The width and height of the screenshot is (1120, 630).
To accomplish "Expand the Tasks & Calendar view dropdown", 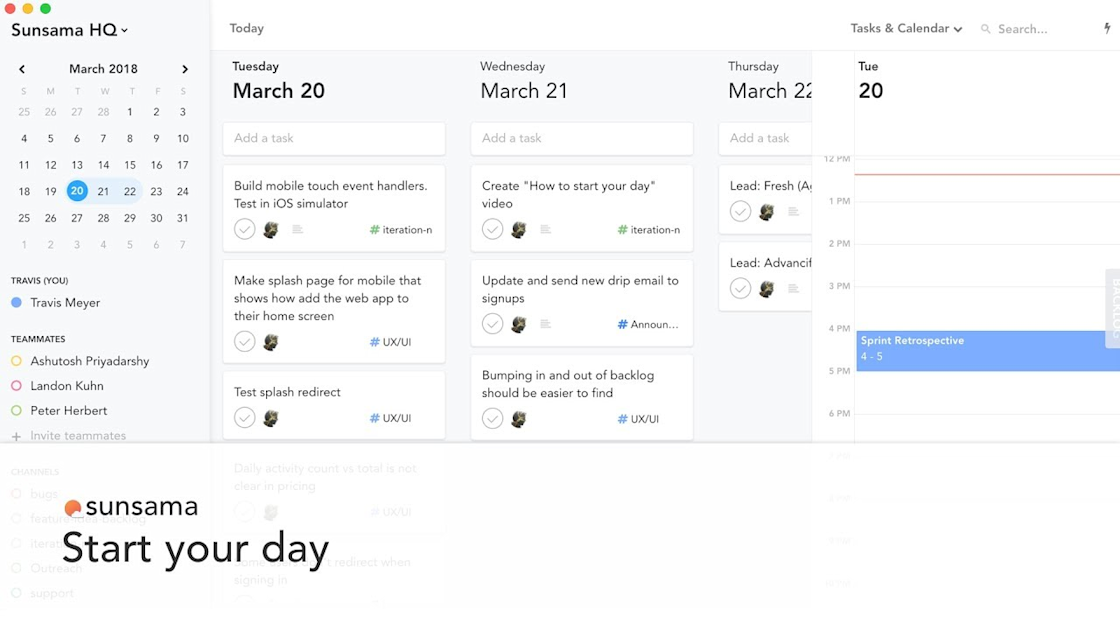I will [x=906, y=29].
